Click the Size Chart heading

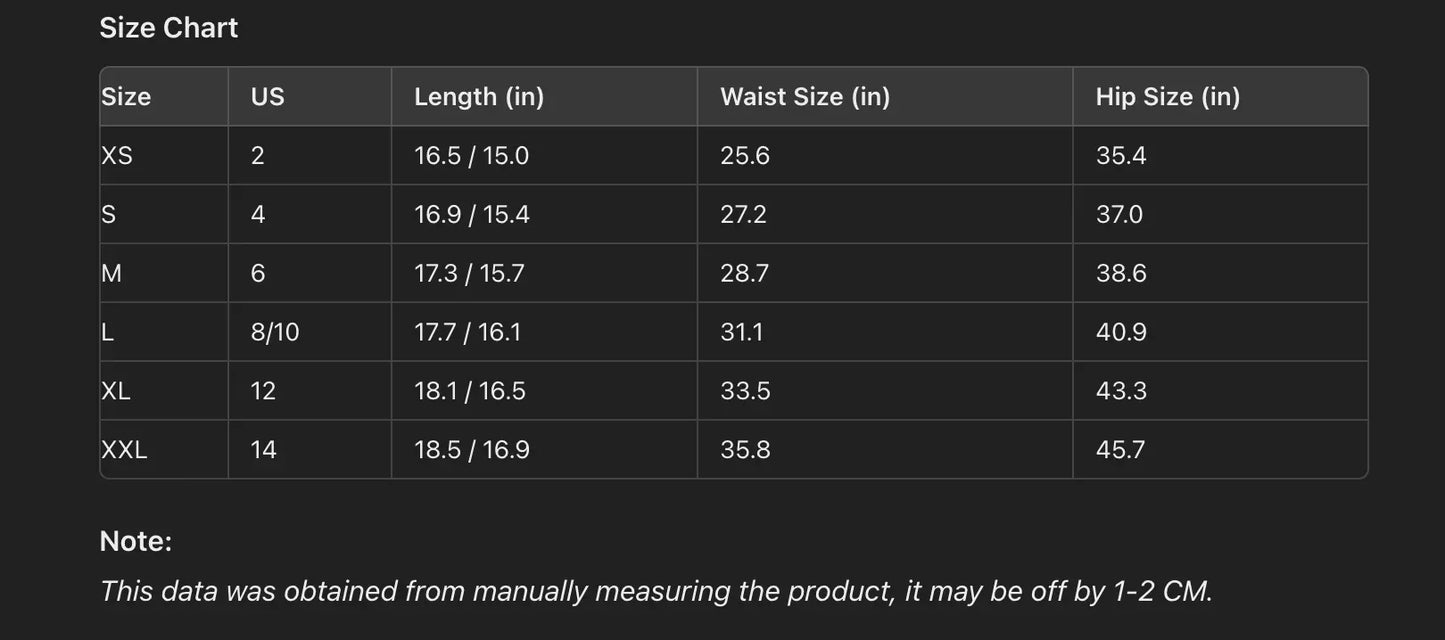[x=168, y=28]
